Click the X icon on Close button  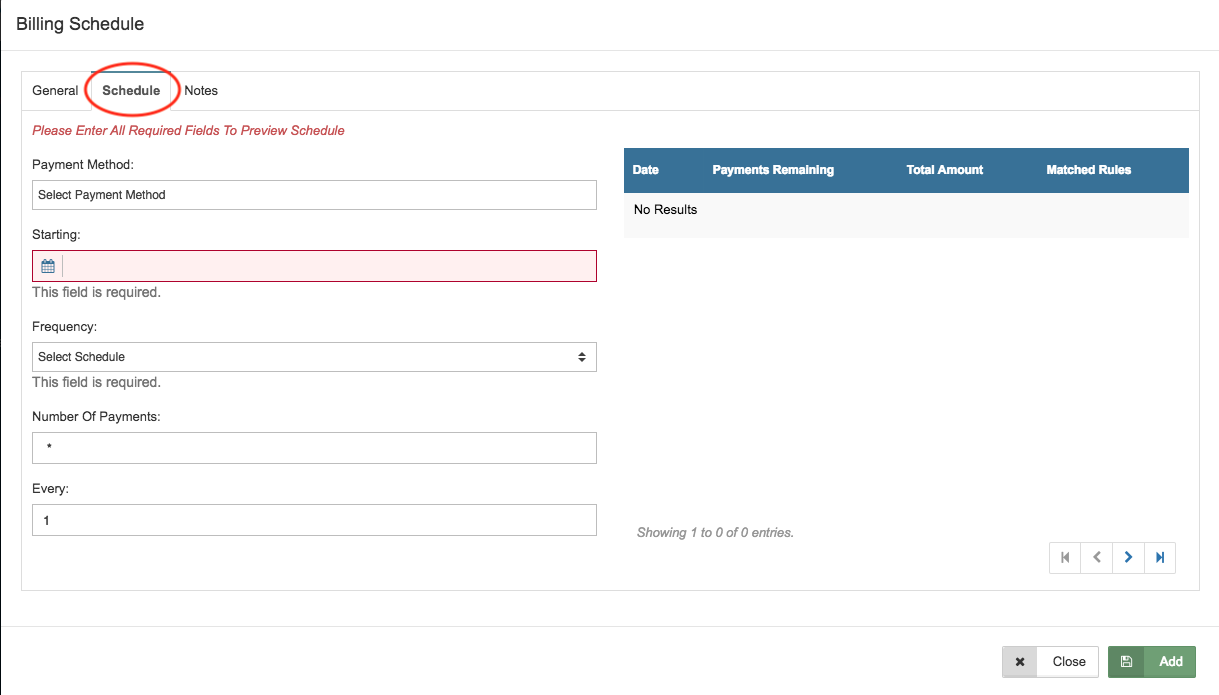(x=1020, y=661)
